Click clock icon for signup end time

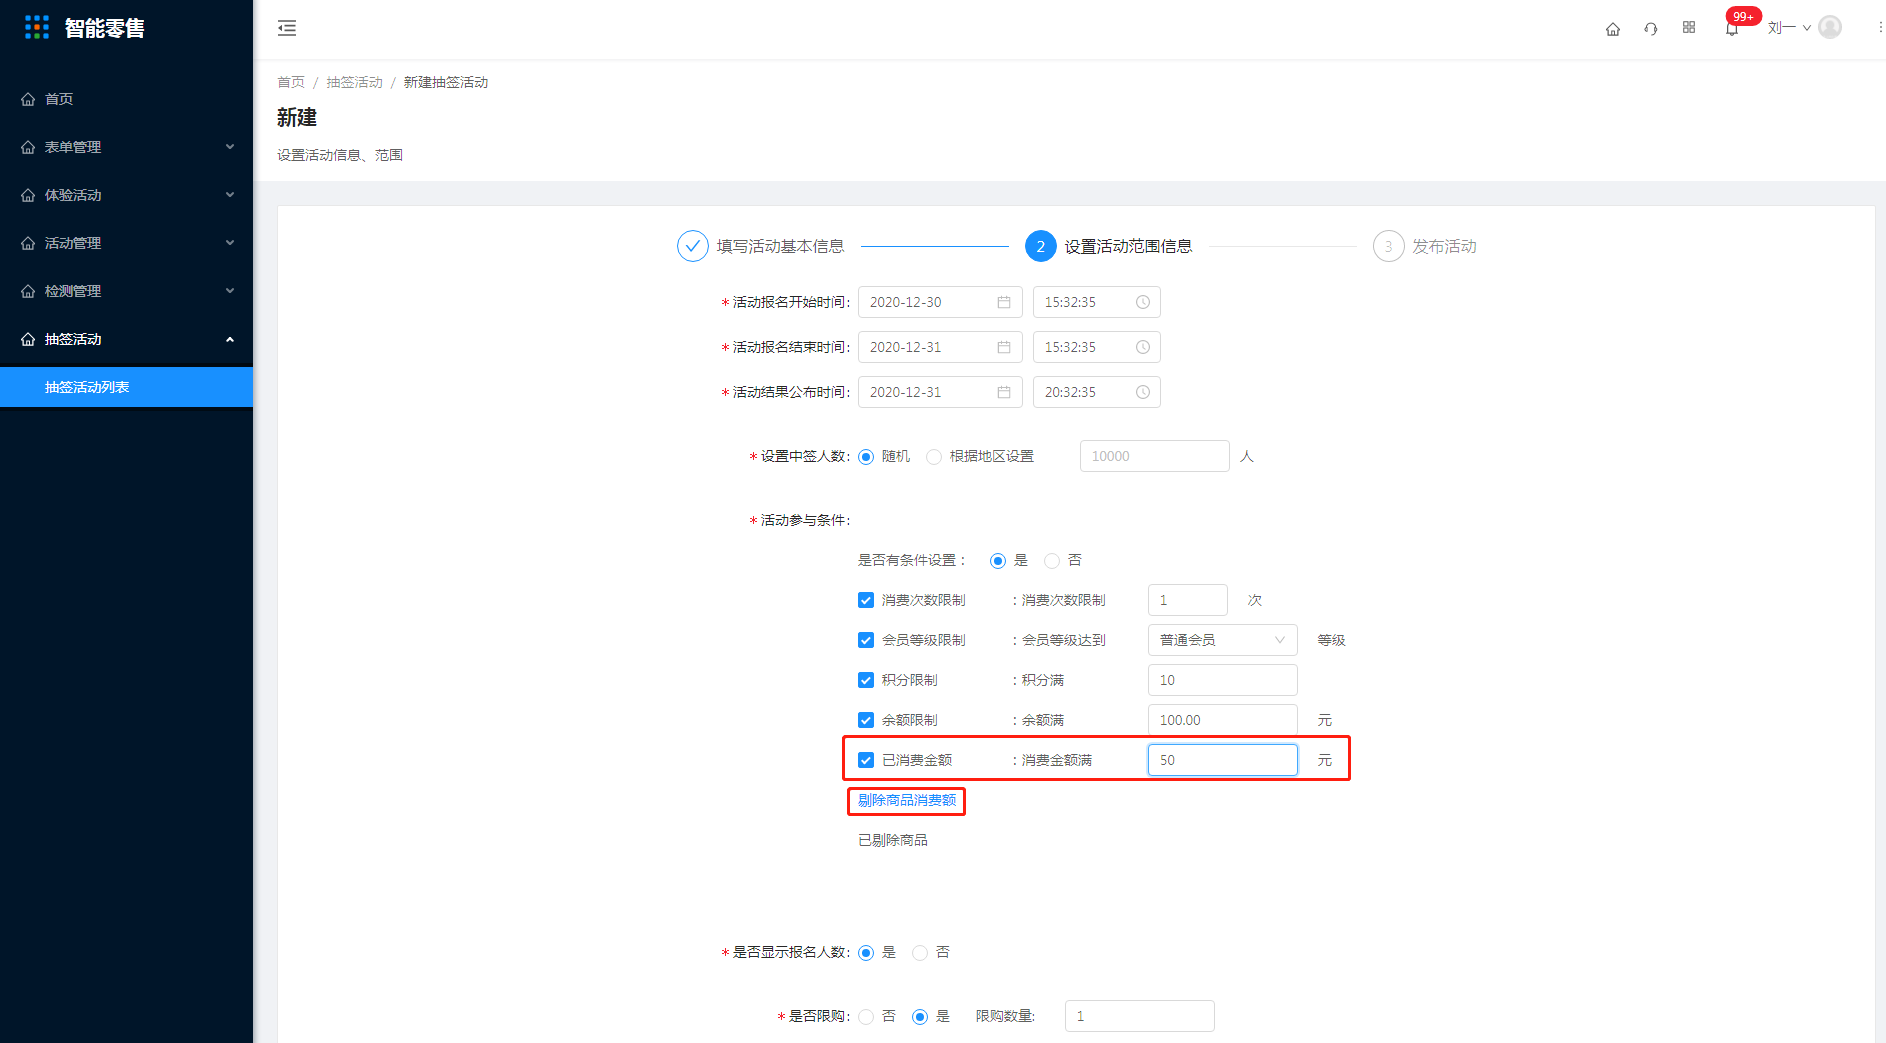1143,347
